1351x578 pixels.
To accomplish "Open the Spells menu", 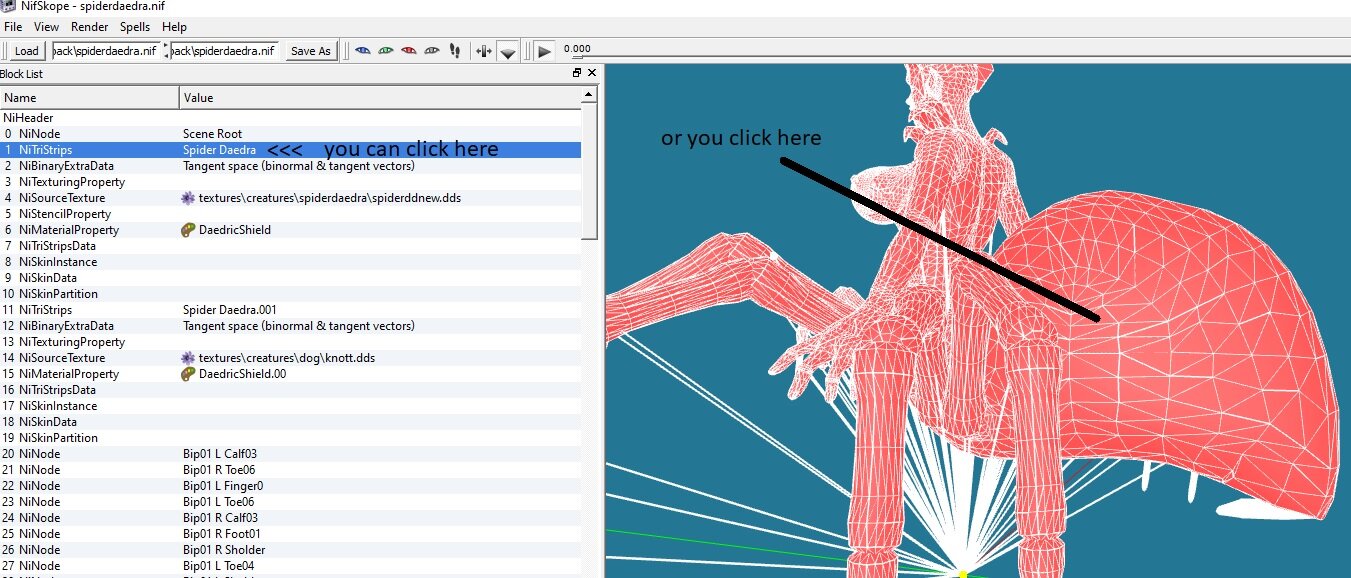I will (135, 27).
